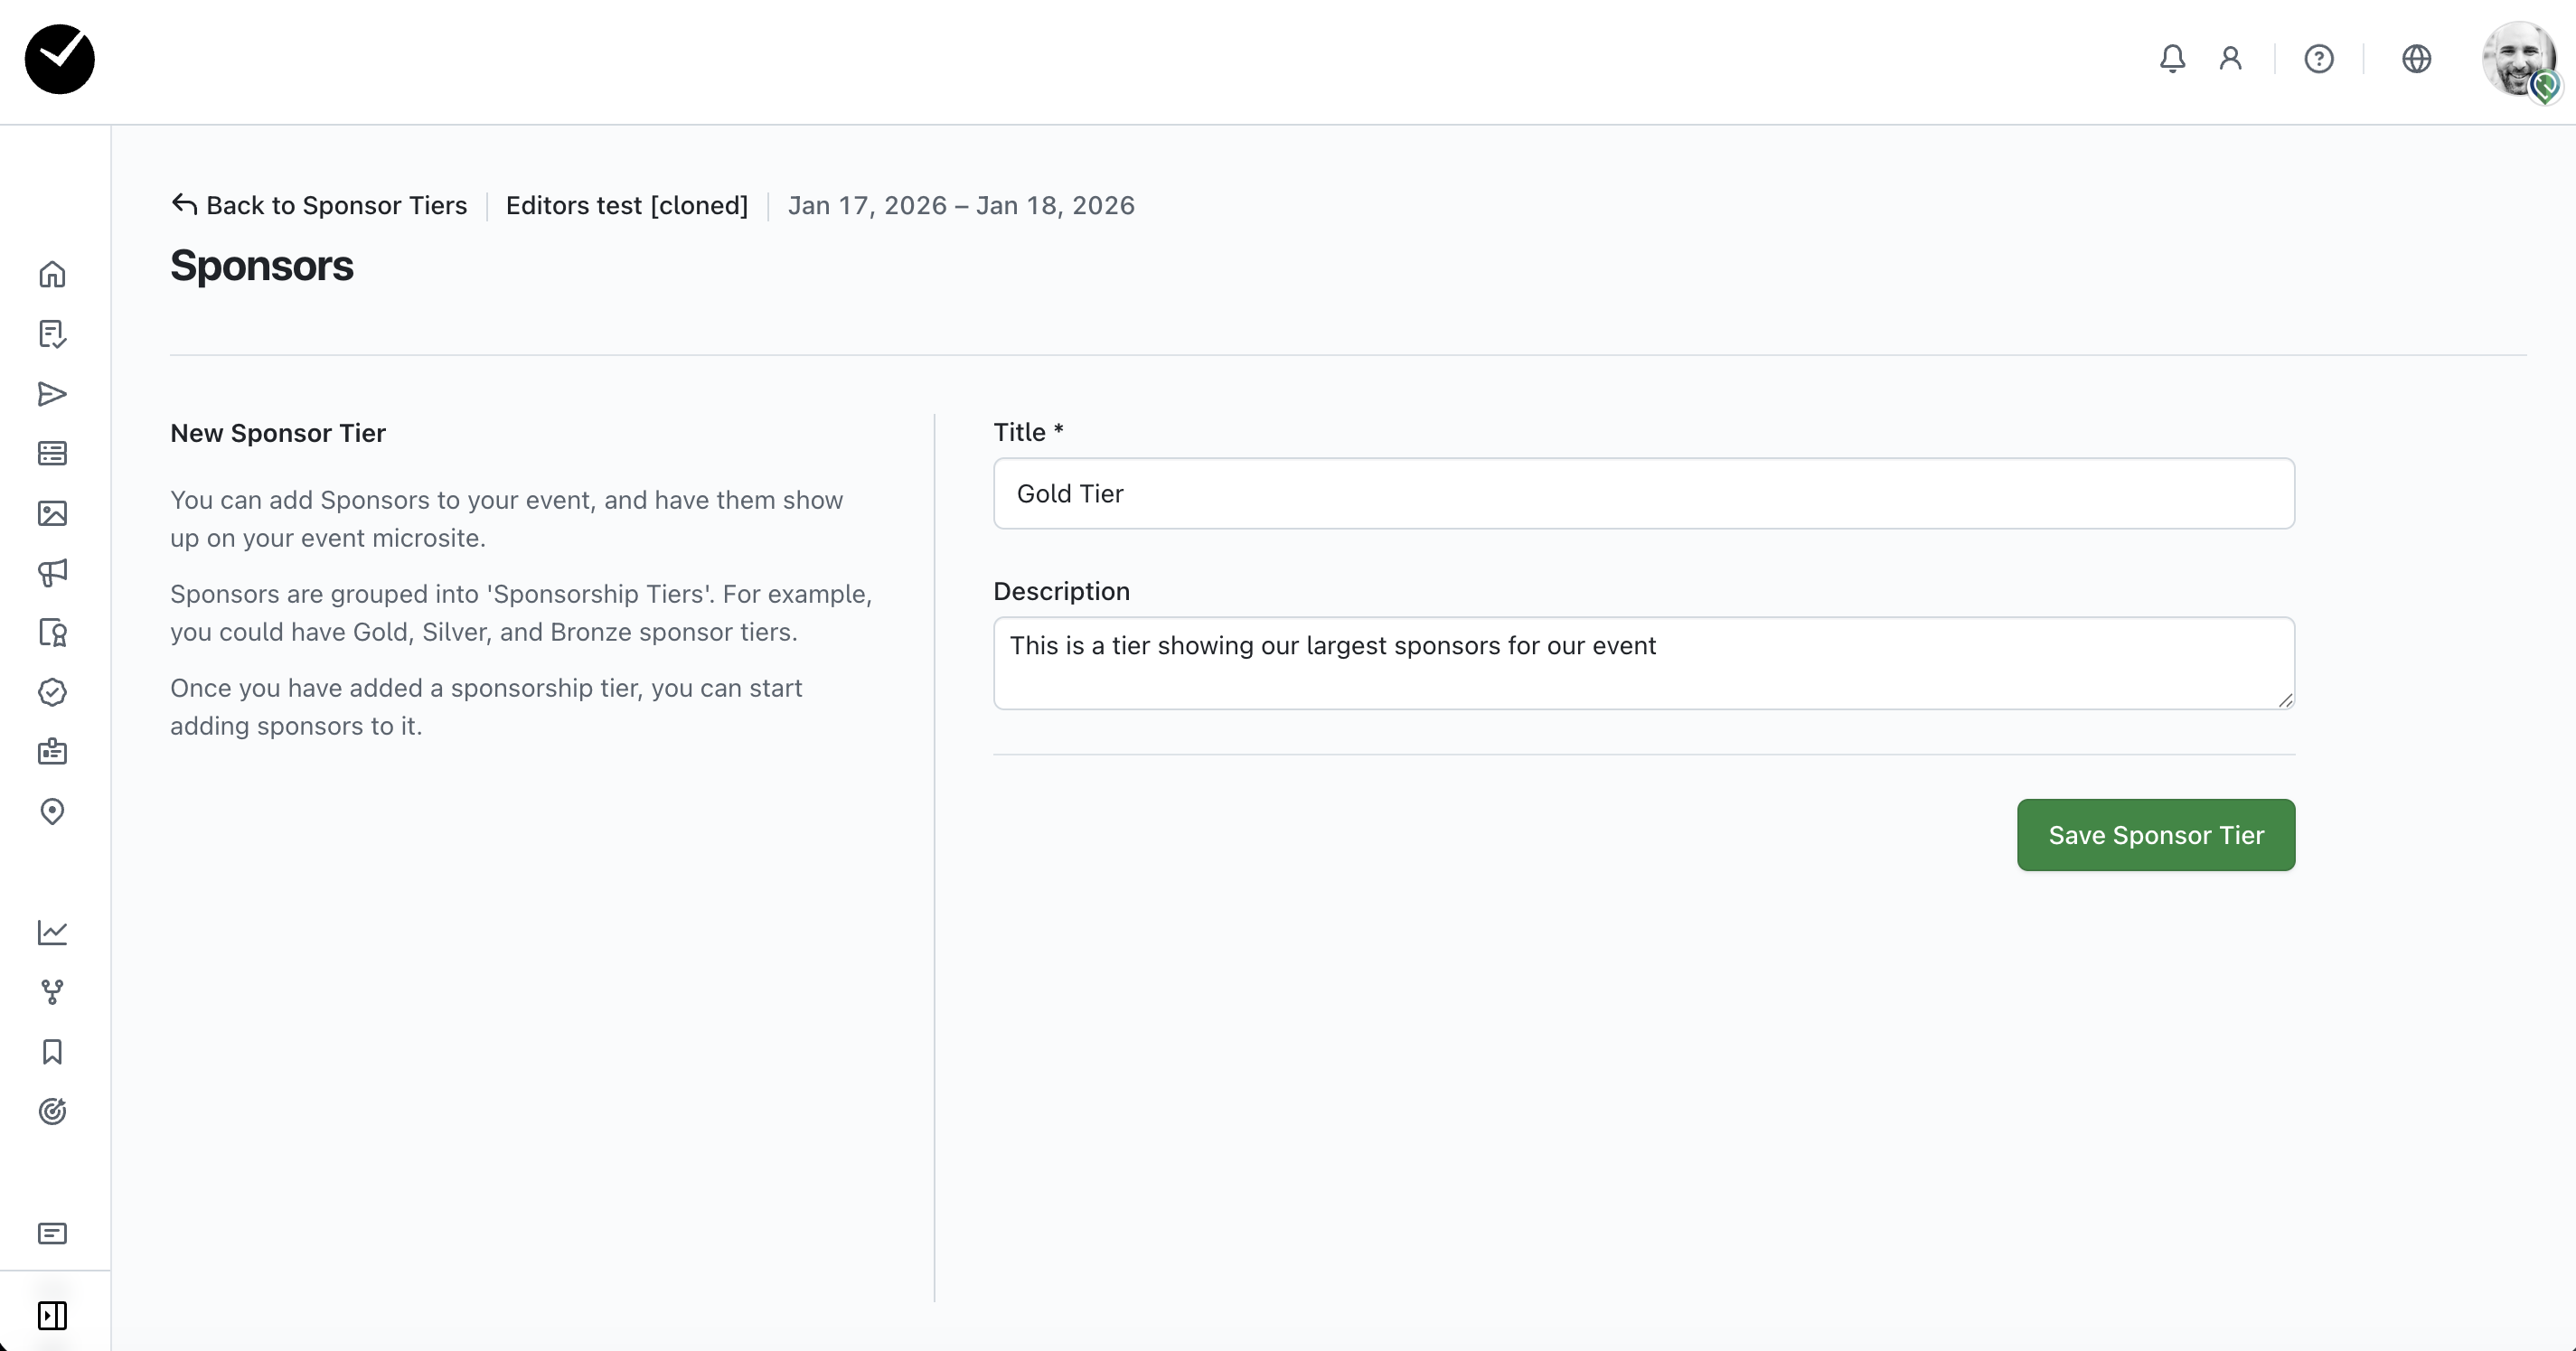
Task: Expand the sidebar with panel toggle
Action: (52, 1315)
